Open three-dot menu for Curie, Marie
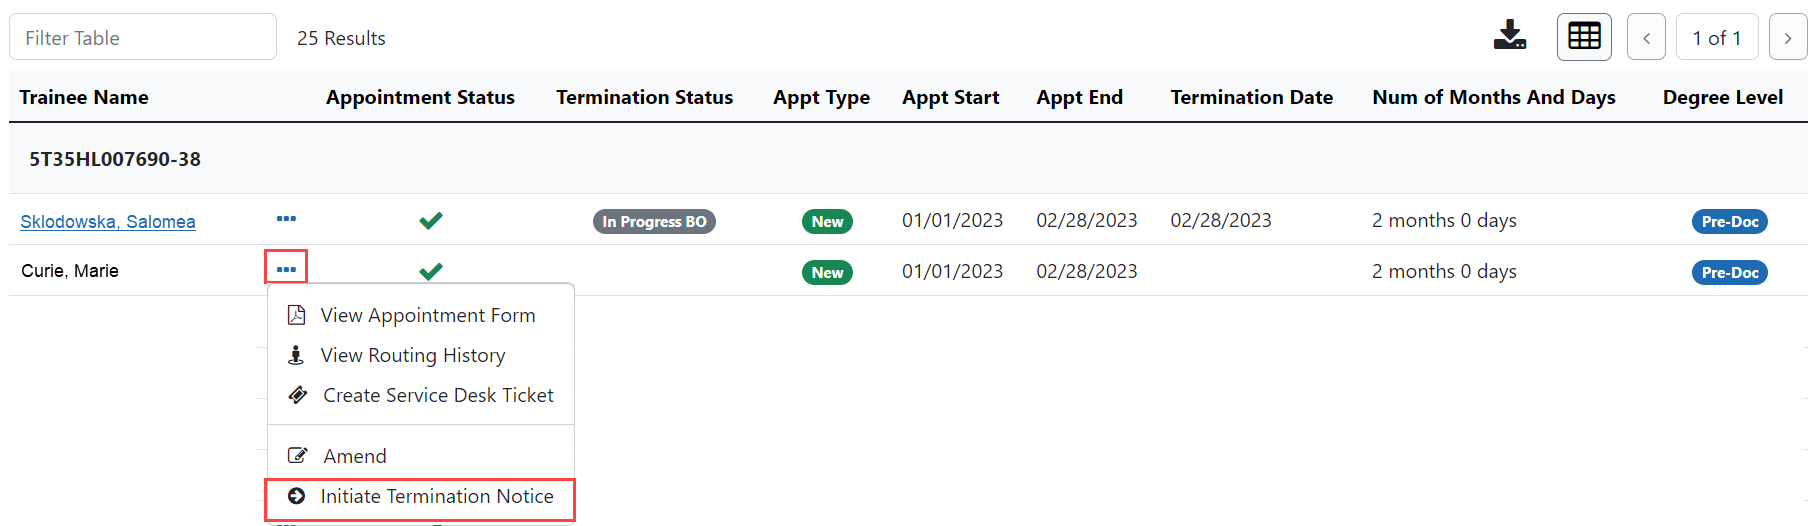This screenshot has height=526, width=1818. [x=286, y=269]
